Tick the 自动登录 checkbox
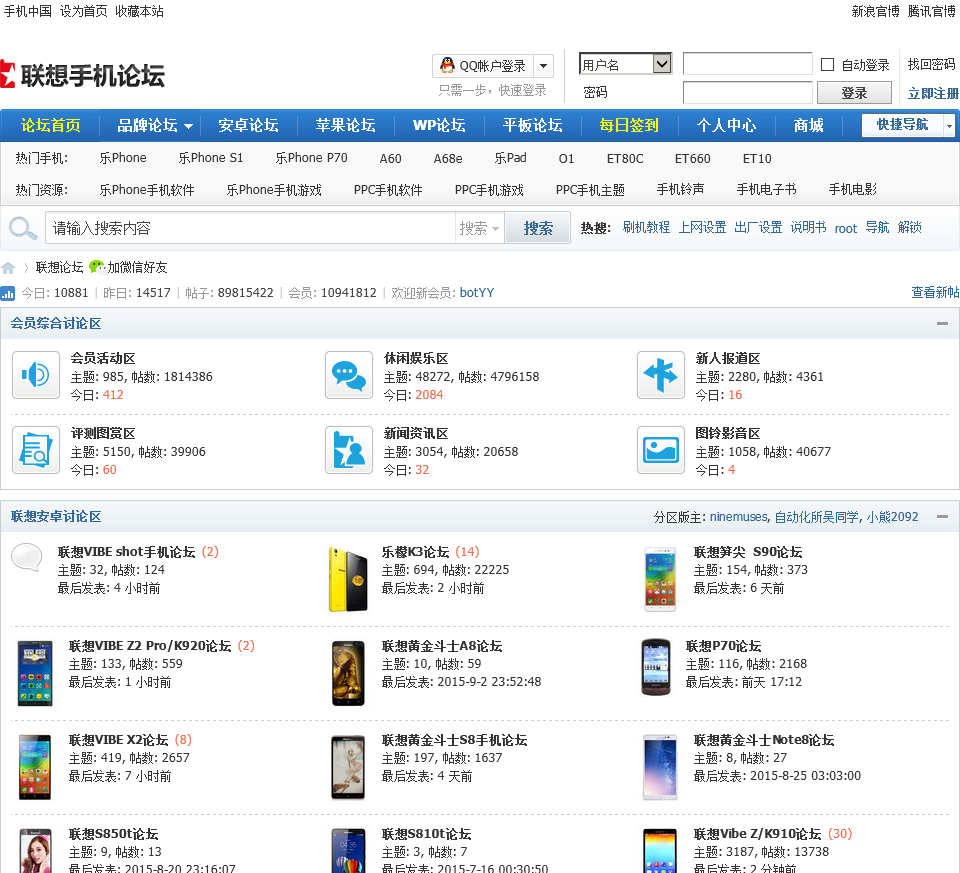The height and width of the screenshot is (873, 960). (827, 64)
